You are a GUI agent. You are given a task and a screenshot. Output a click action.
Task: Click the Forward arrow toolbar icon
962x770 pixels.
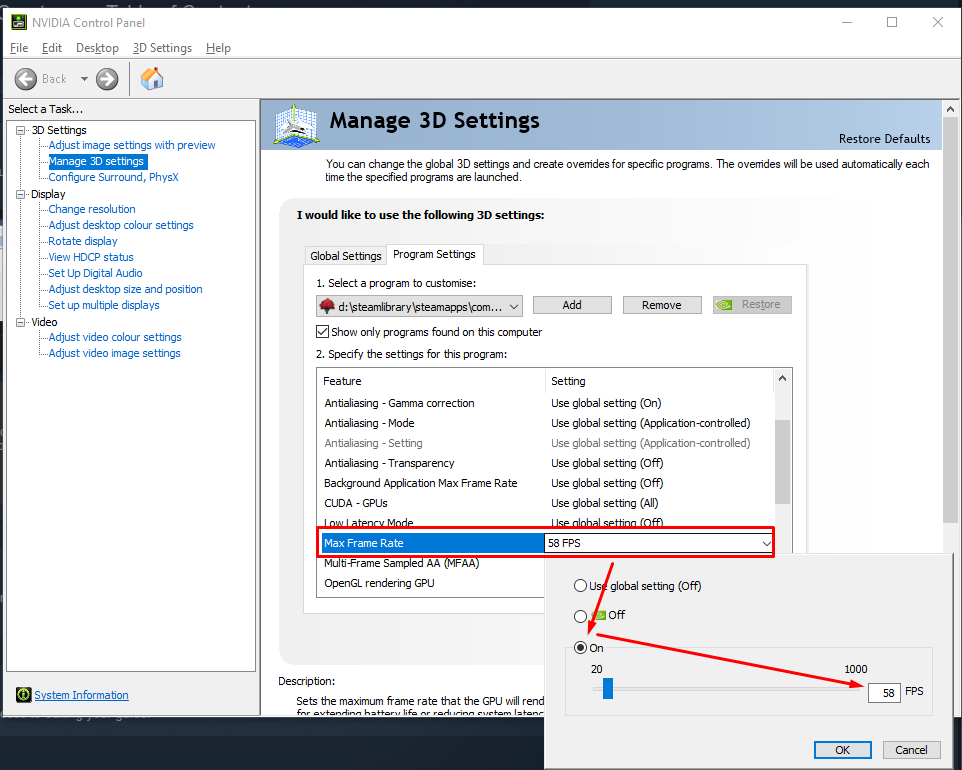click(x=107, y=79)
